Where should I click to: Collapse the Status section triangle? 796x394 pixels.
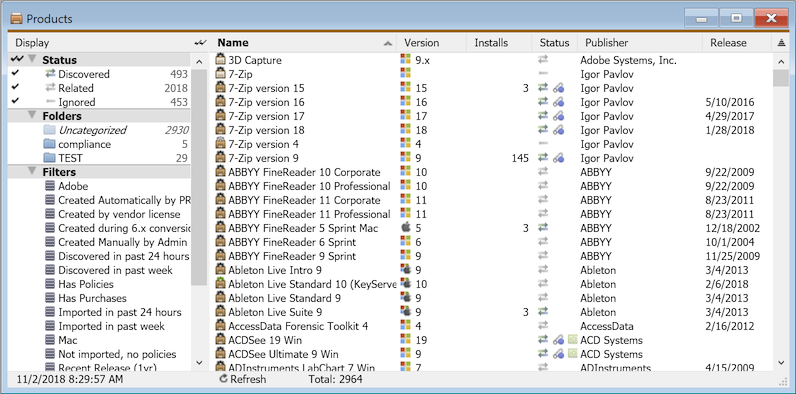(x=32, y=59)
